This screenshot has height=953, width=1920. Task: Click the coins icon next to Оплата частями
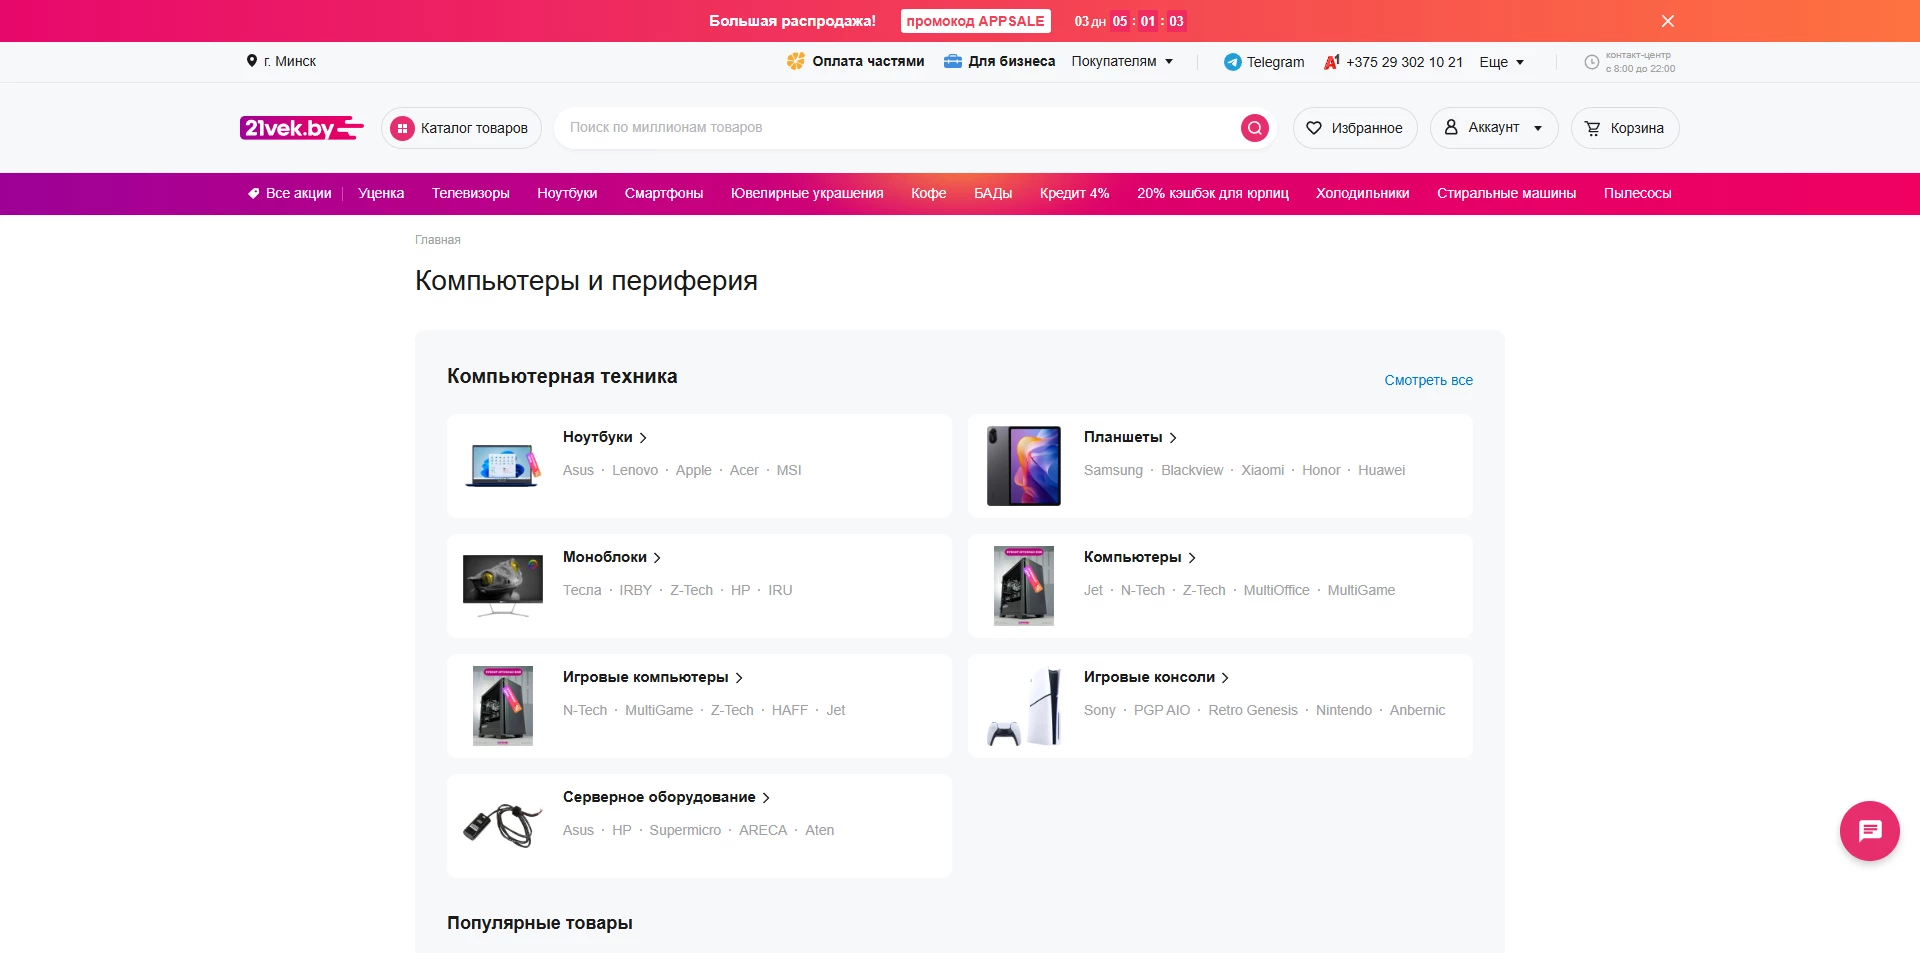click(x=796, y=61)
